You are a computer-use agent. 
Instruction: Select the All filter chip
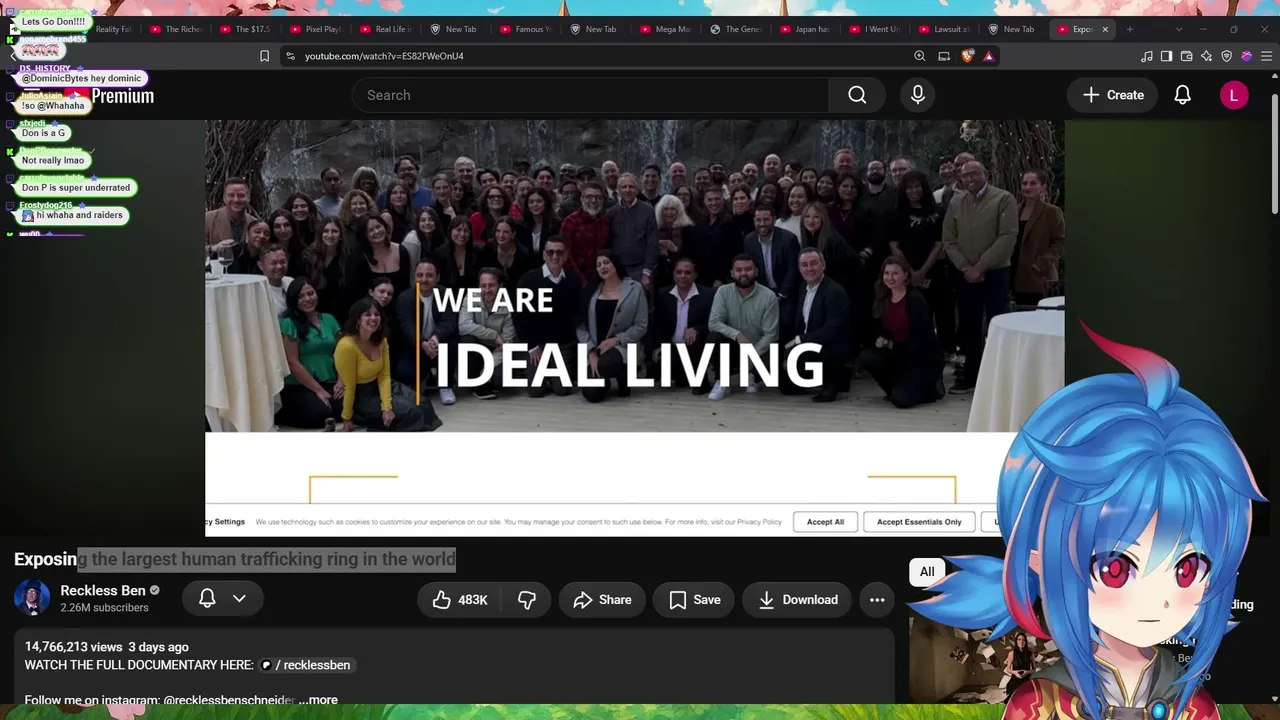point(927,572)
